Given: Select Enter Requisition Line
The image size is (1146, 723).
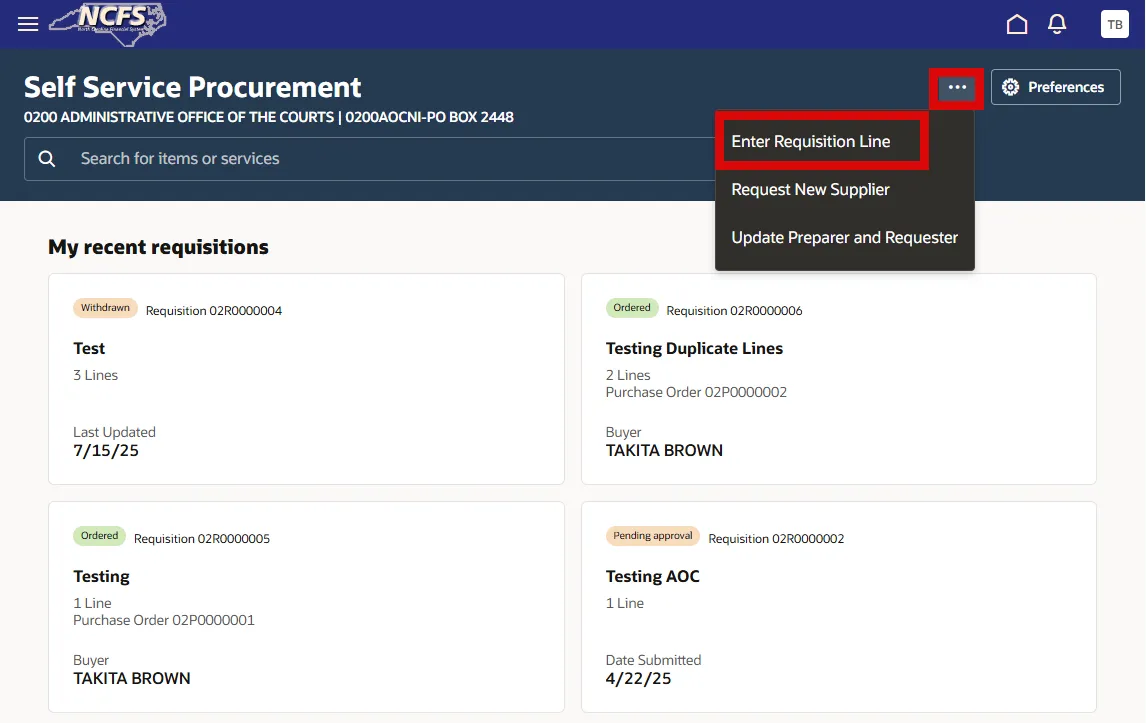Looking at the screenshot, I should coord(810,142).
